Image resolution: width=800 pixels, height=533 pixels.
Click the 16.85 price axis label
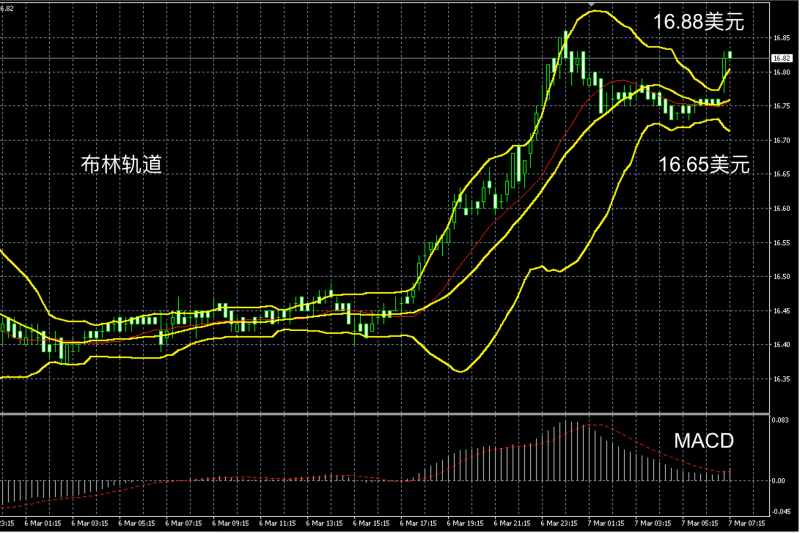pos(779,39)
